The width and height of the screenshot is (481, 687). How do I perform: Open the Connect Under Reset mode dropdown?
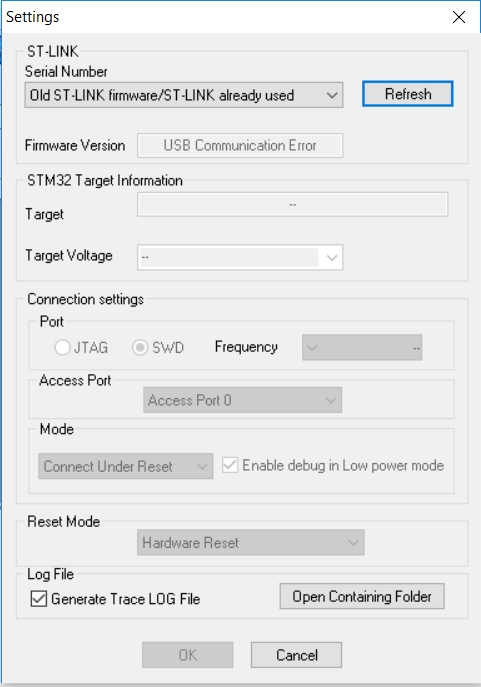(125, 466)
